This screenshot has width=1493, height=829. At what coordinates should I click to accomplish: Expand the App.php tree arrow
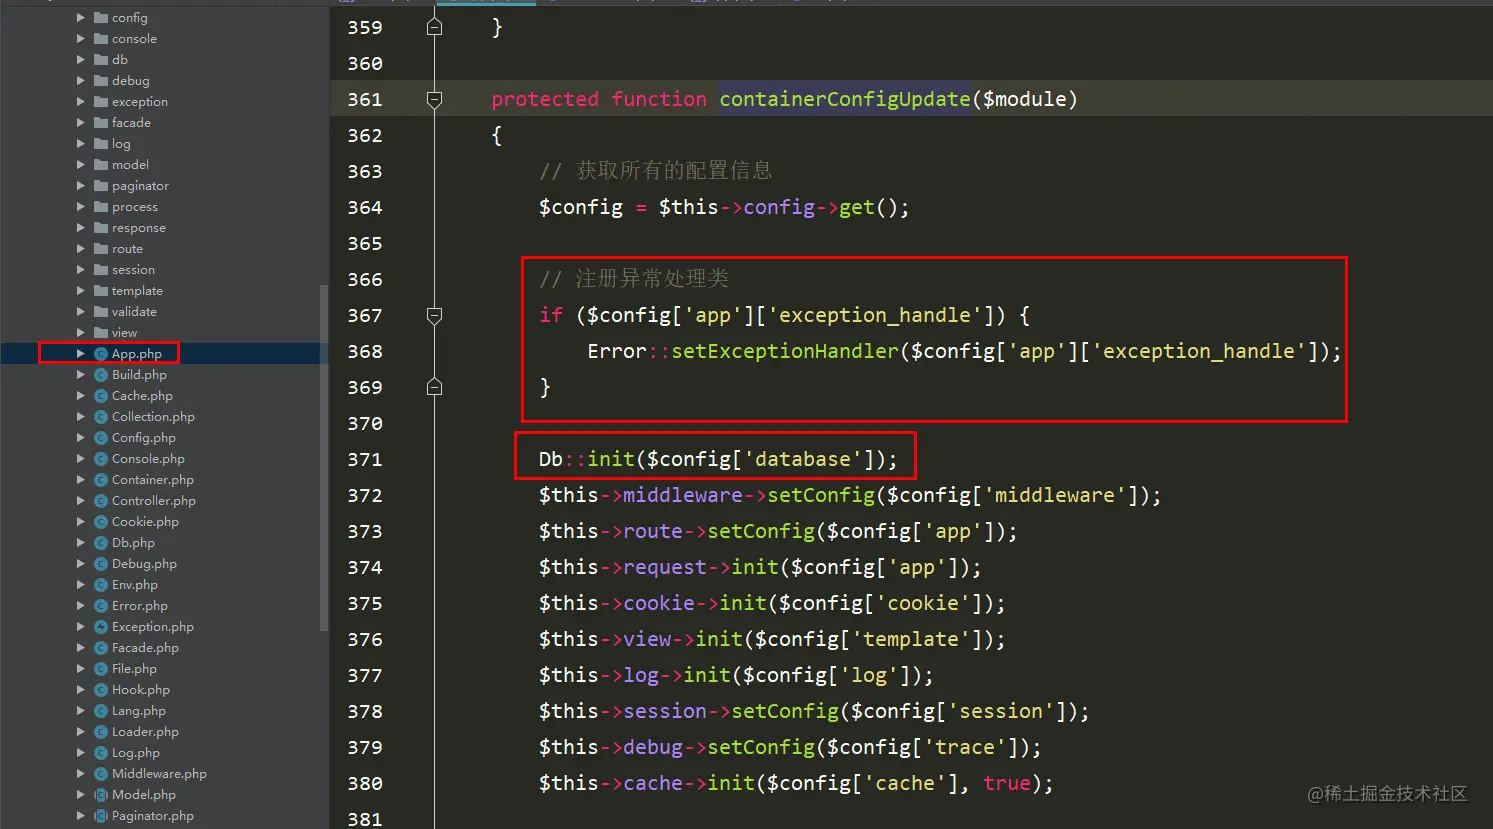tap(81, 354)
